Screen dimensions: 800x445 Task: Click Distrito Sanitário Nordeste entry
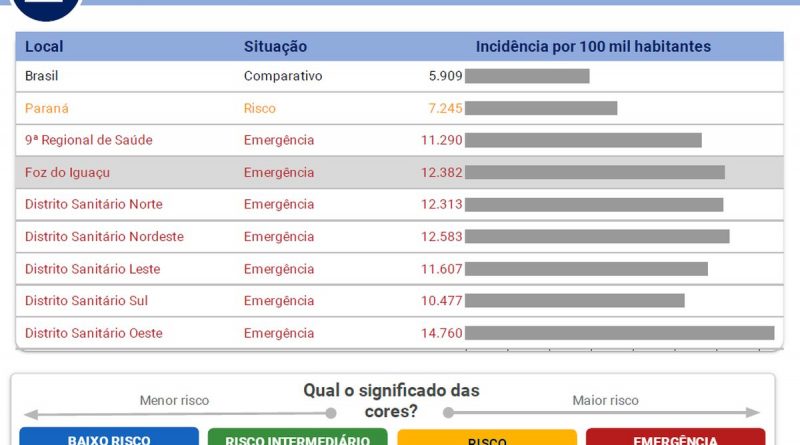(104, 237)
